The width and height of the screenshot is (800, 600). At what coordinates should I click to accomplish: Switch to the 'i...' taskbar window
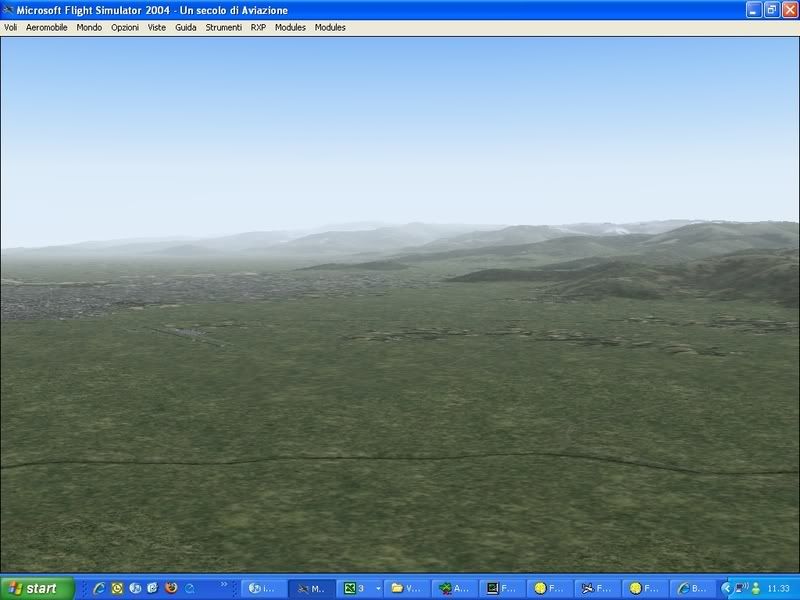click(x=262, y=588)
